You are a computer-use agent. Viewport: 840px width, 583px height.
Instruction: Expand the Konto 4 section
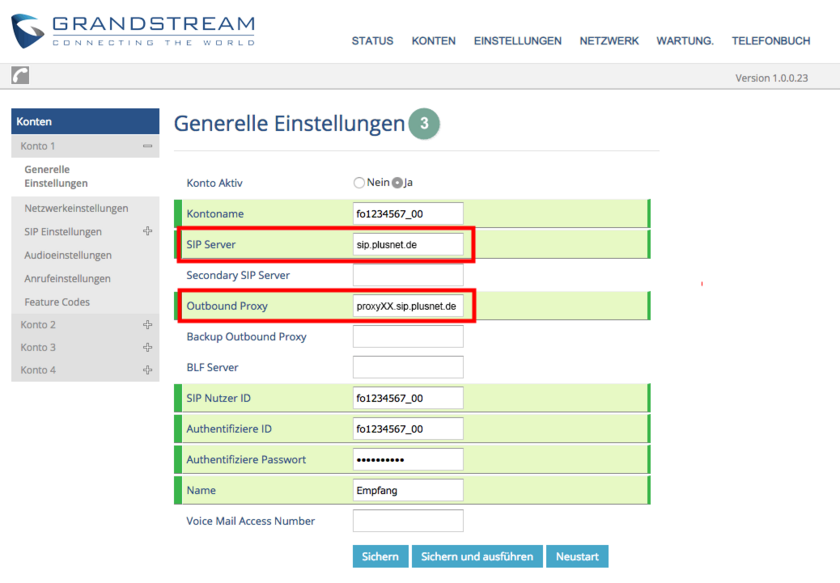point(148,370)
